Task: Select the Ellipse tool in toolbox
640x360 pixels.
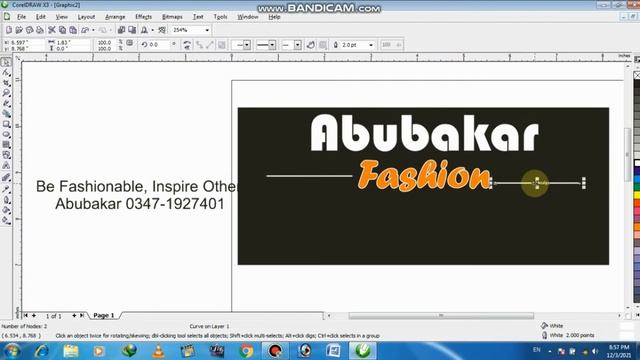Action: pyautogui.click(x=6, y=134)
